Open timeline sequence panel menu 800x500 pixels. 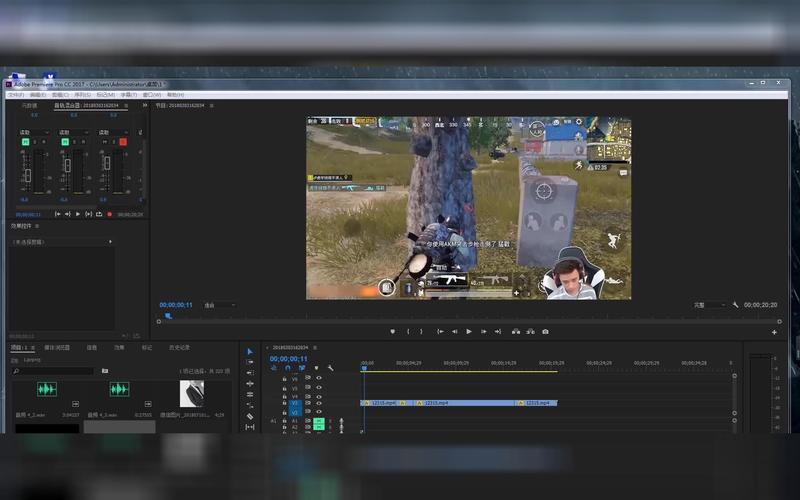(315, 347)
